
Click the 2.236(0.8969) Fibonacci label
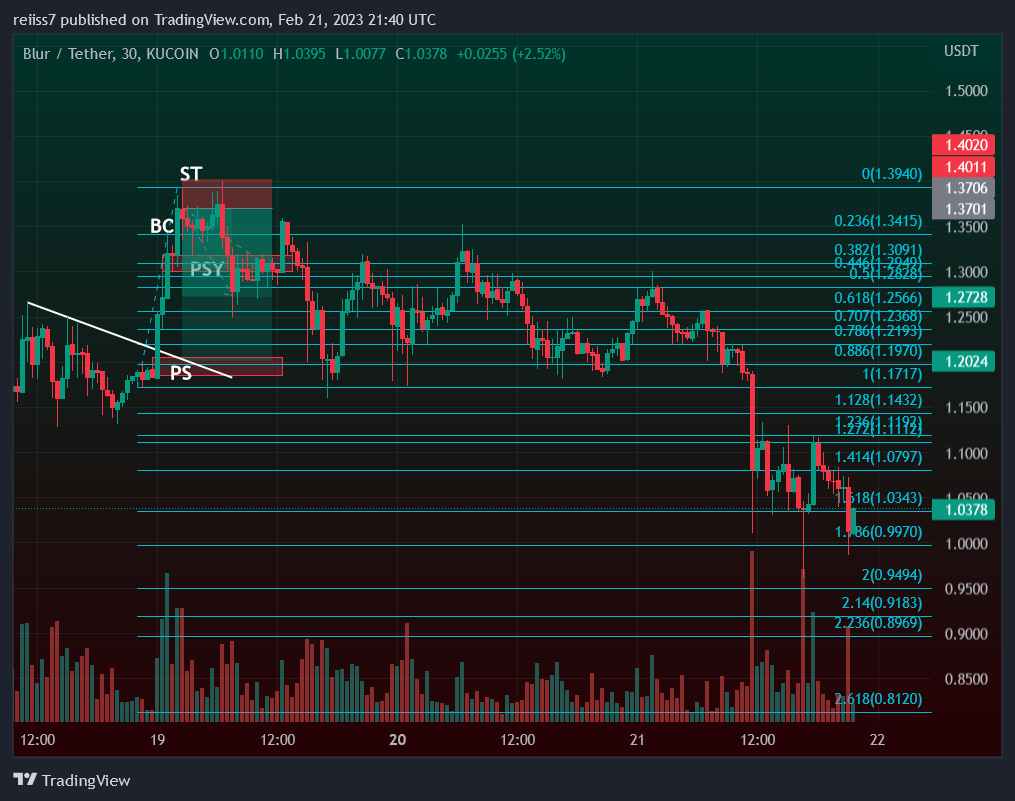pos(878,623)
